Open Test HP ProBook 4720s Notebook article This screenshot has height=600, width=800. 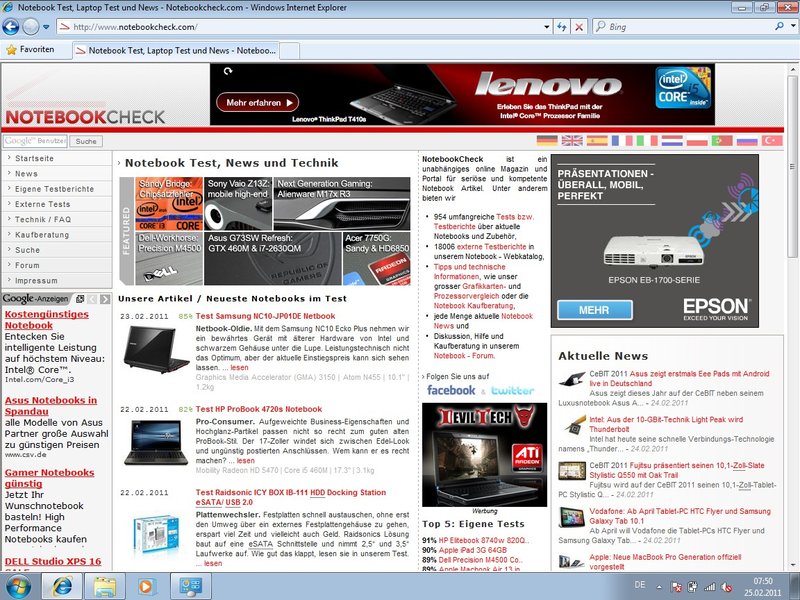tap(259, 409)
